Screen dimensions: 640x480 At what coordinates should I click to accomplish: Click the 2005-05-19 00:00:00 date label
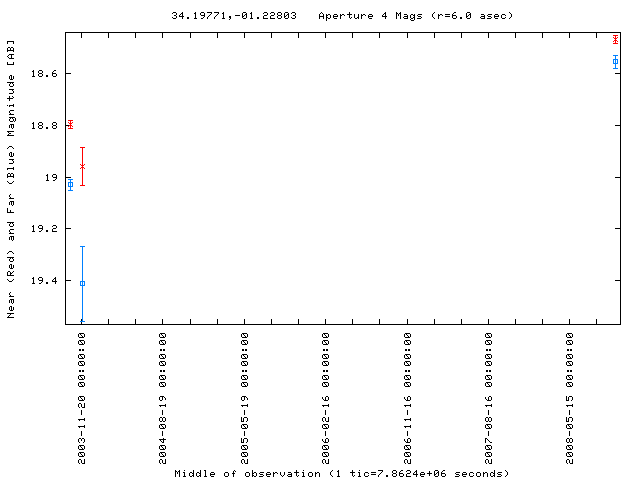point(244,398)
